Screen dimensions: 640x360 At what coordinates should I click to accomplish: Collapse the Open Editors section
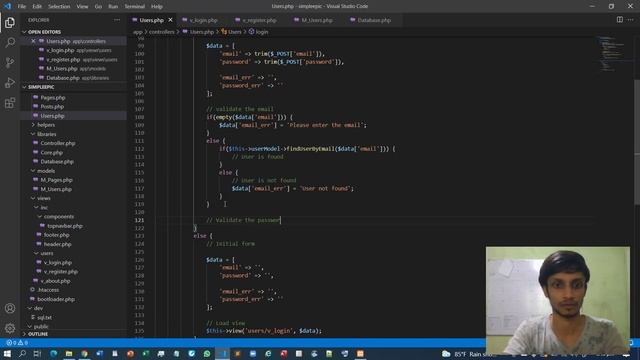pos(44,32)
